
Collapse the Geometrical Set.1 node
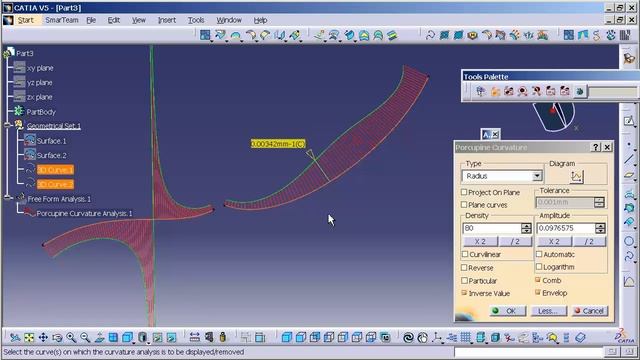pos(8,125)
